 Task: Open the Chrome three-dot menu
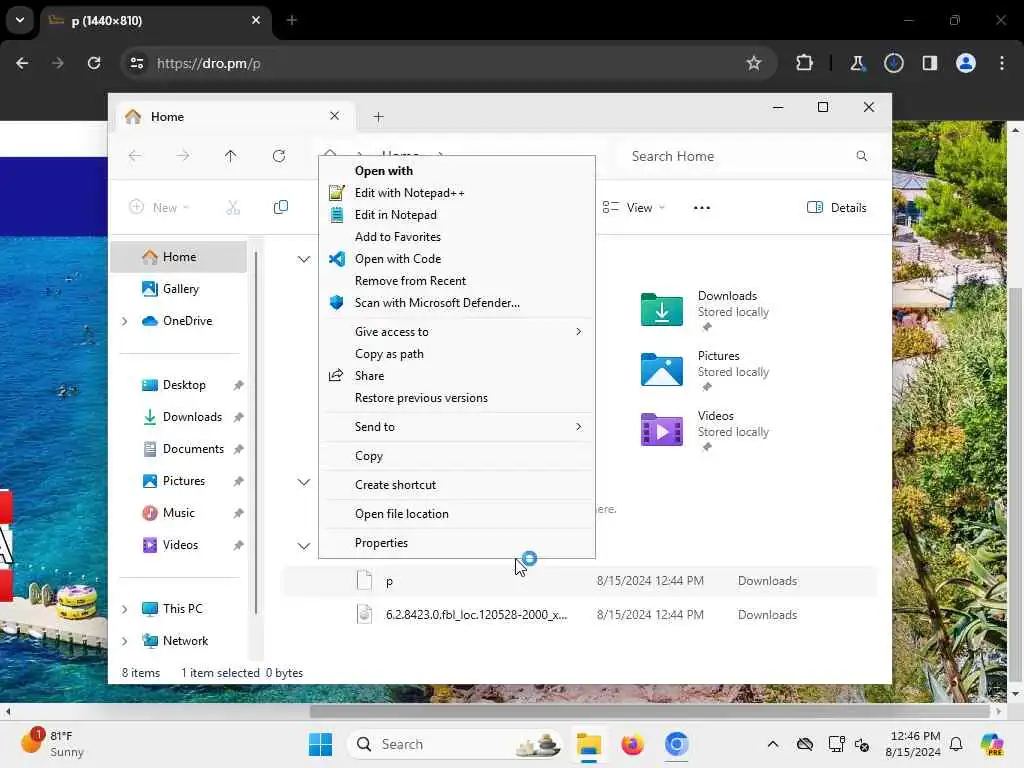point(1002,63)
